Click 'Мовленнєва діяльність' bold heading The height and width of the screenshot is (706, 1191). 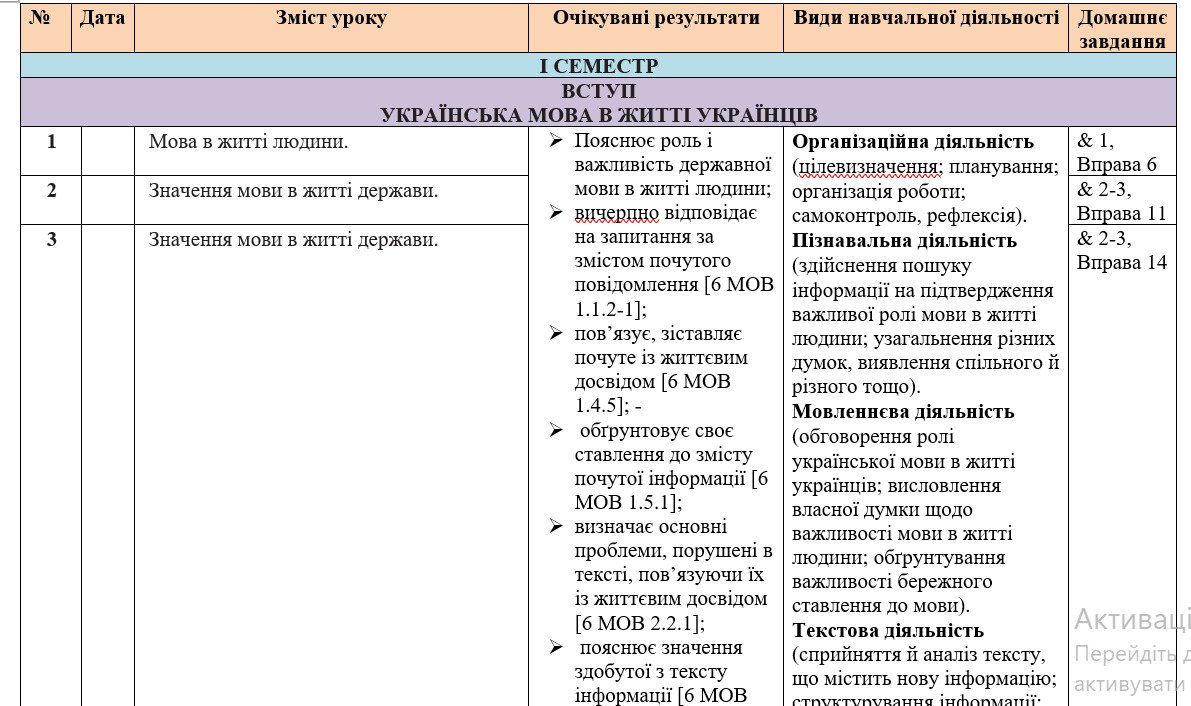[902, 411]
